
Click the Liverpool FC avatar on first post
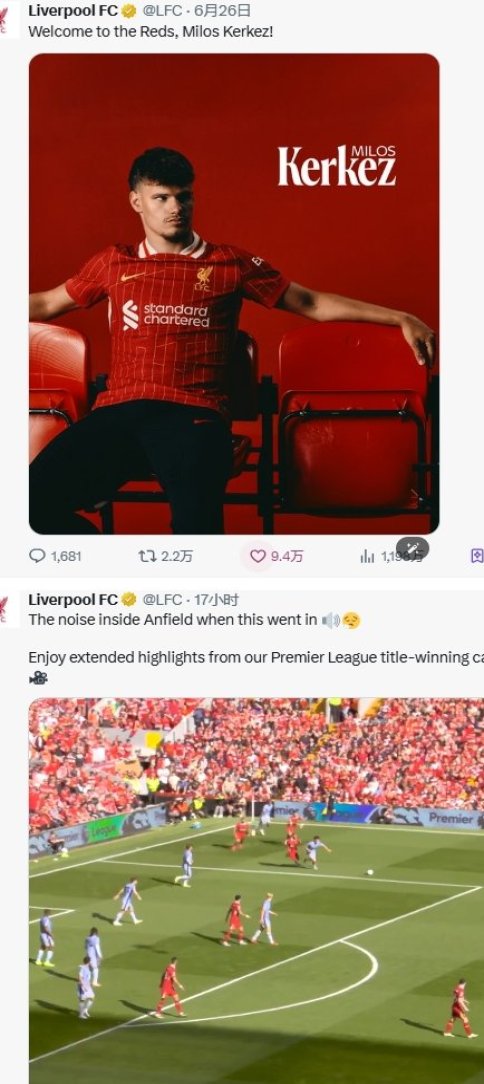pos(3,19)
